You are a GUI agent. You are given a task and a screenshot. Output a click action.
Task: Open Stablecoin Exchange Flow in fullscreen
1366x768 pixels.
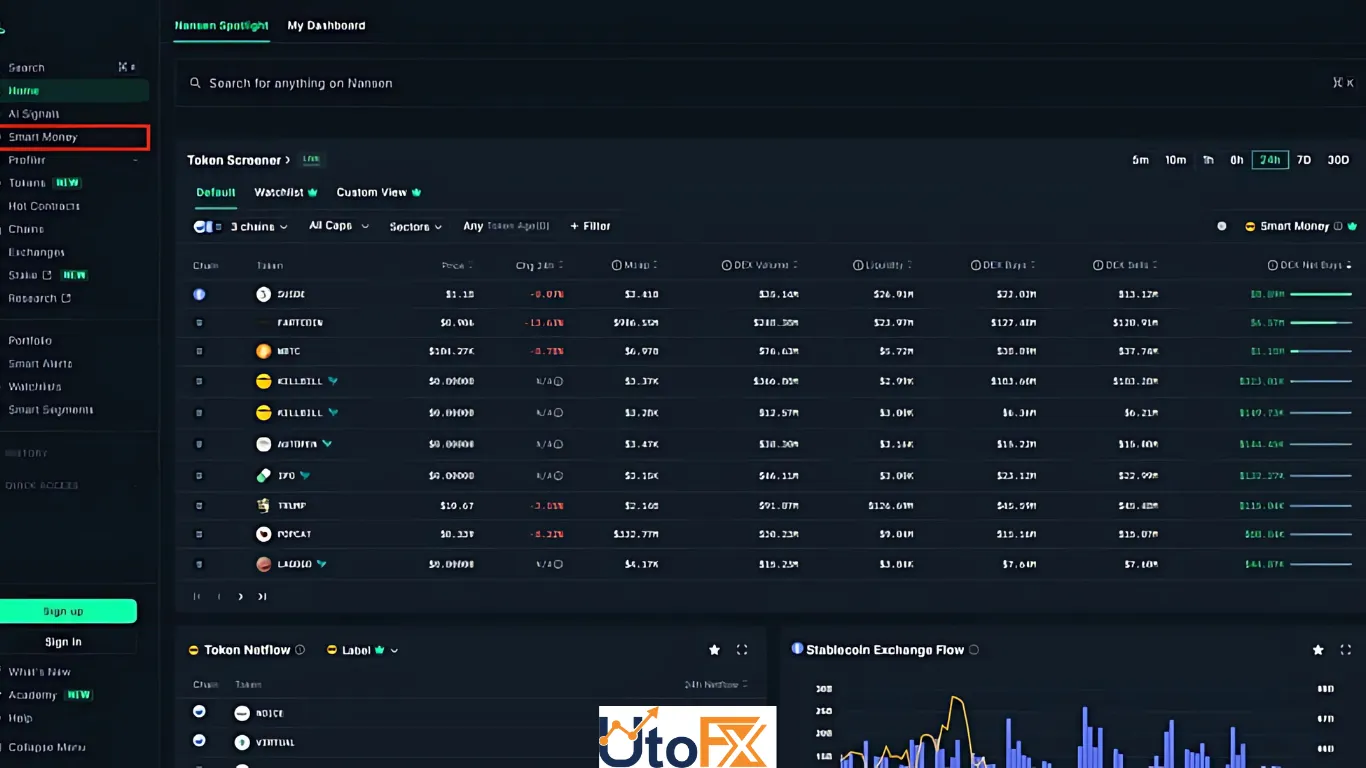click(1346, 650)
